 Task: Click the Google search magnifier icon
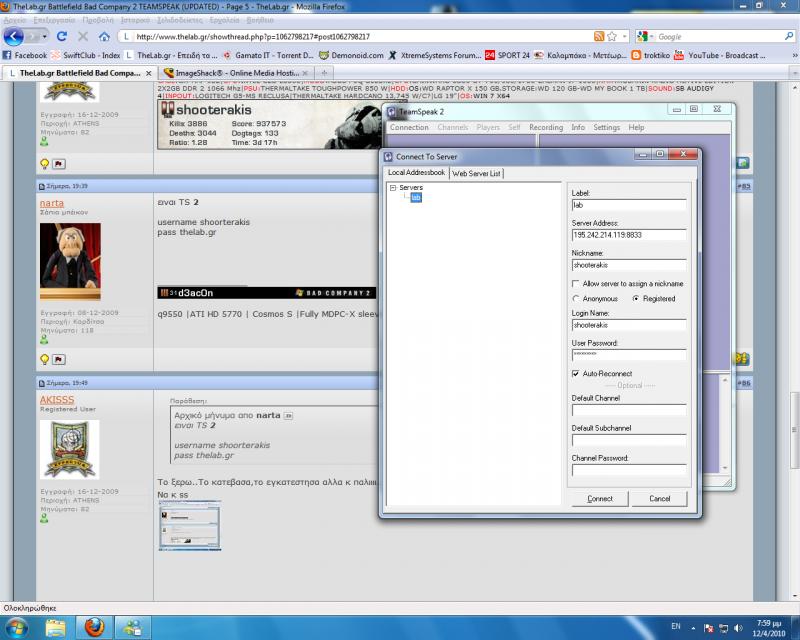point(789,36)
